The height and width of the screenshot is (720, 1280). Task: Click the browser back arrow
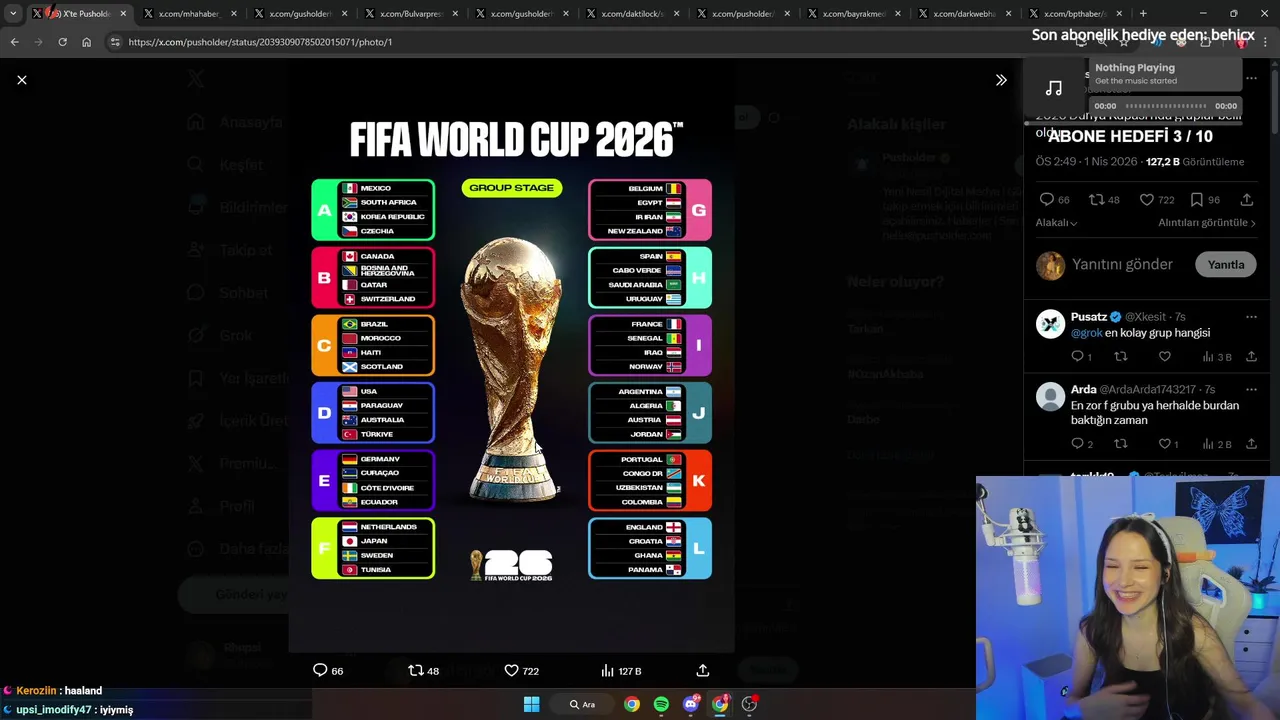[14, 42]
